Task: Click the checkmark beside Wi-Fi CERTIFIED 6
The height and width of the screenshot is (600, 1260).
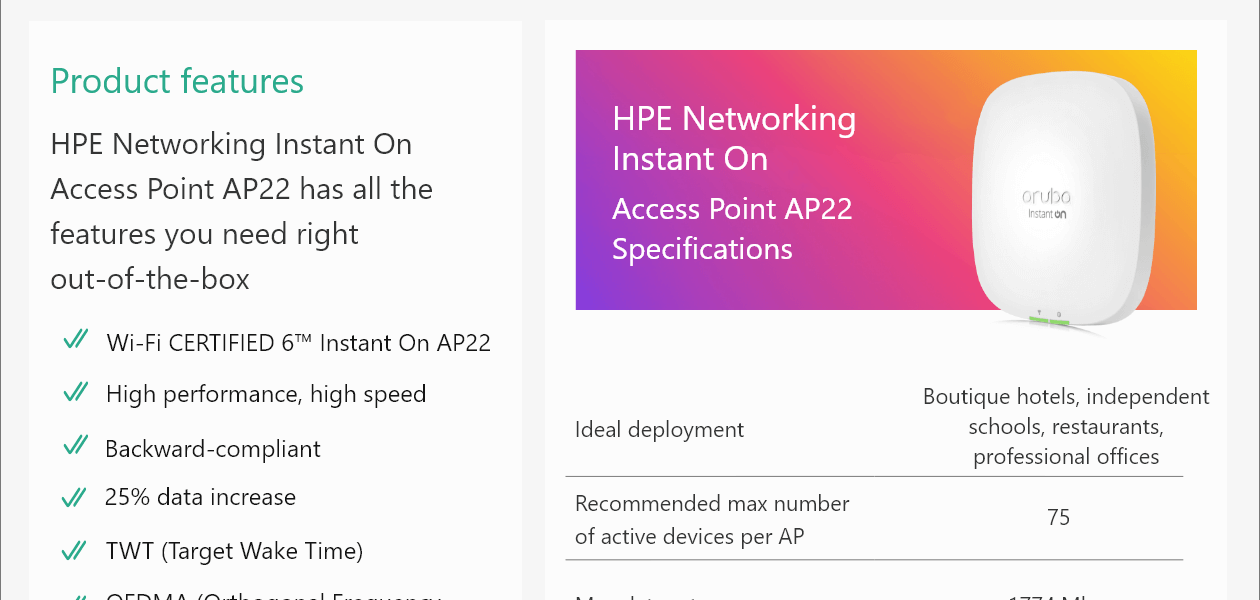Action: [76, 341]
